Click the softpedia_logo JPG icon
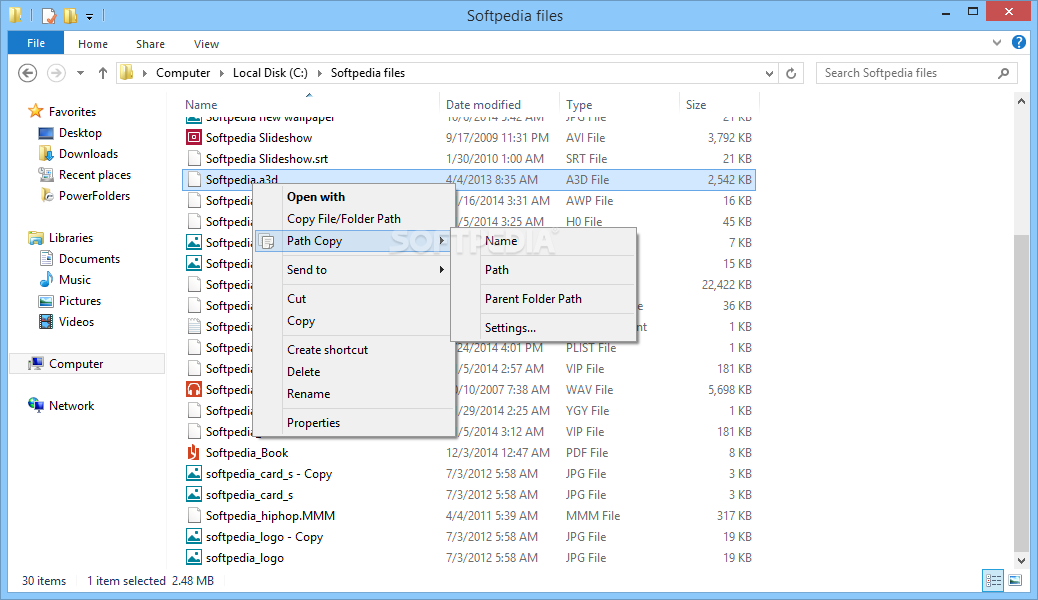1038x600 pixels. coord(193,558)
